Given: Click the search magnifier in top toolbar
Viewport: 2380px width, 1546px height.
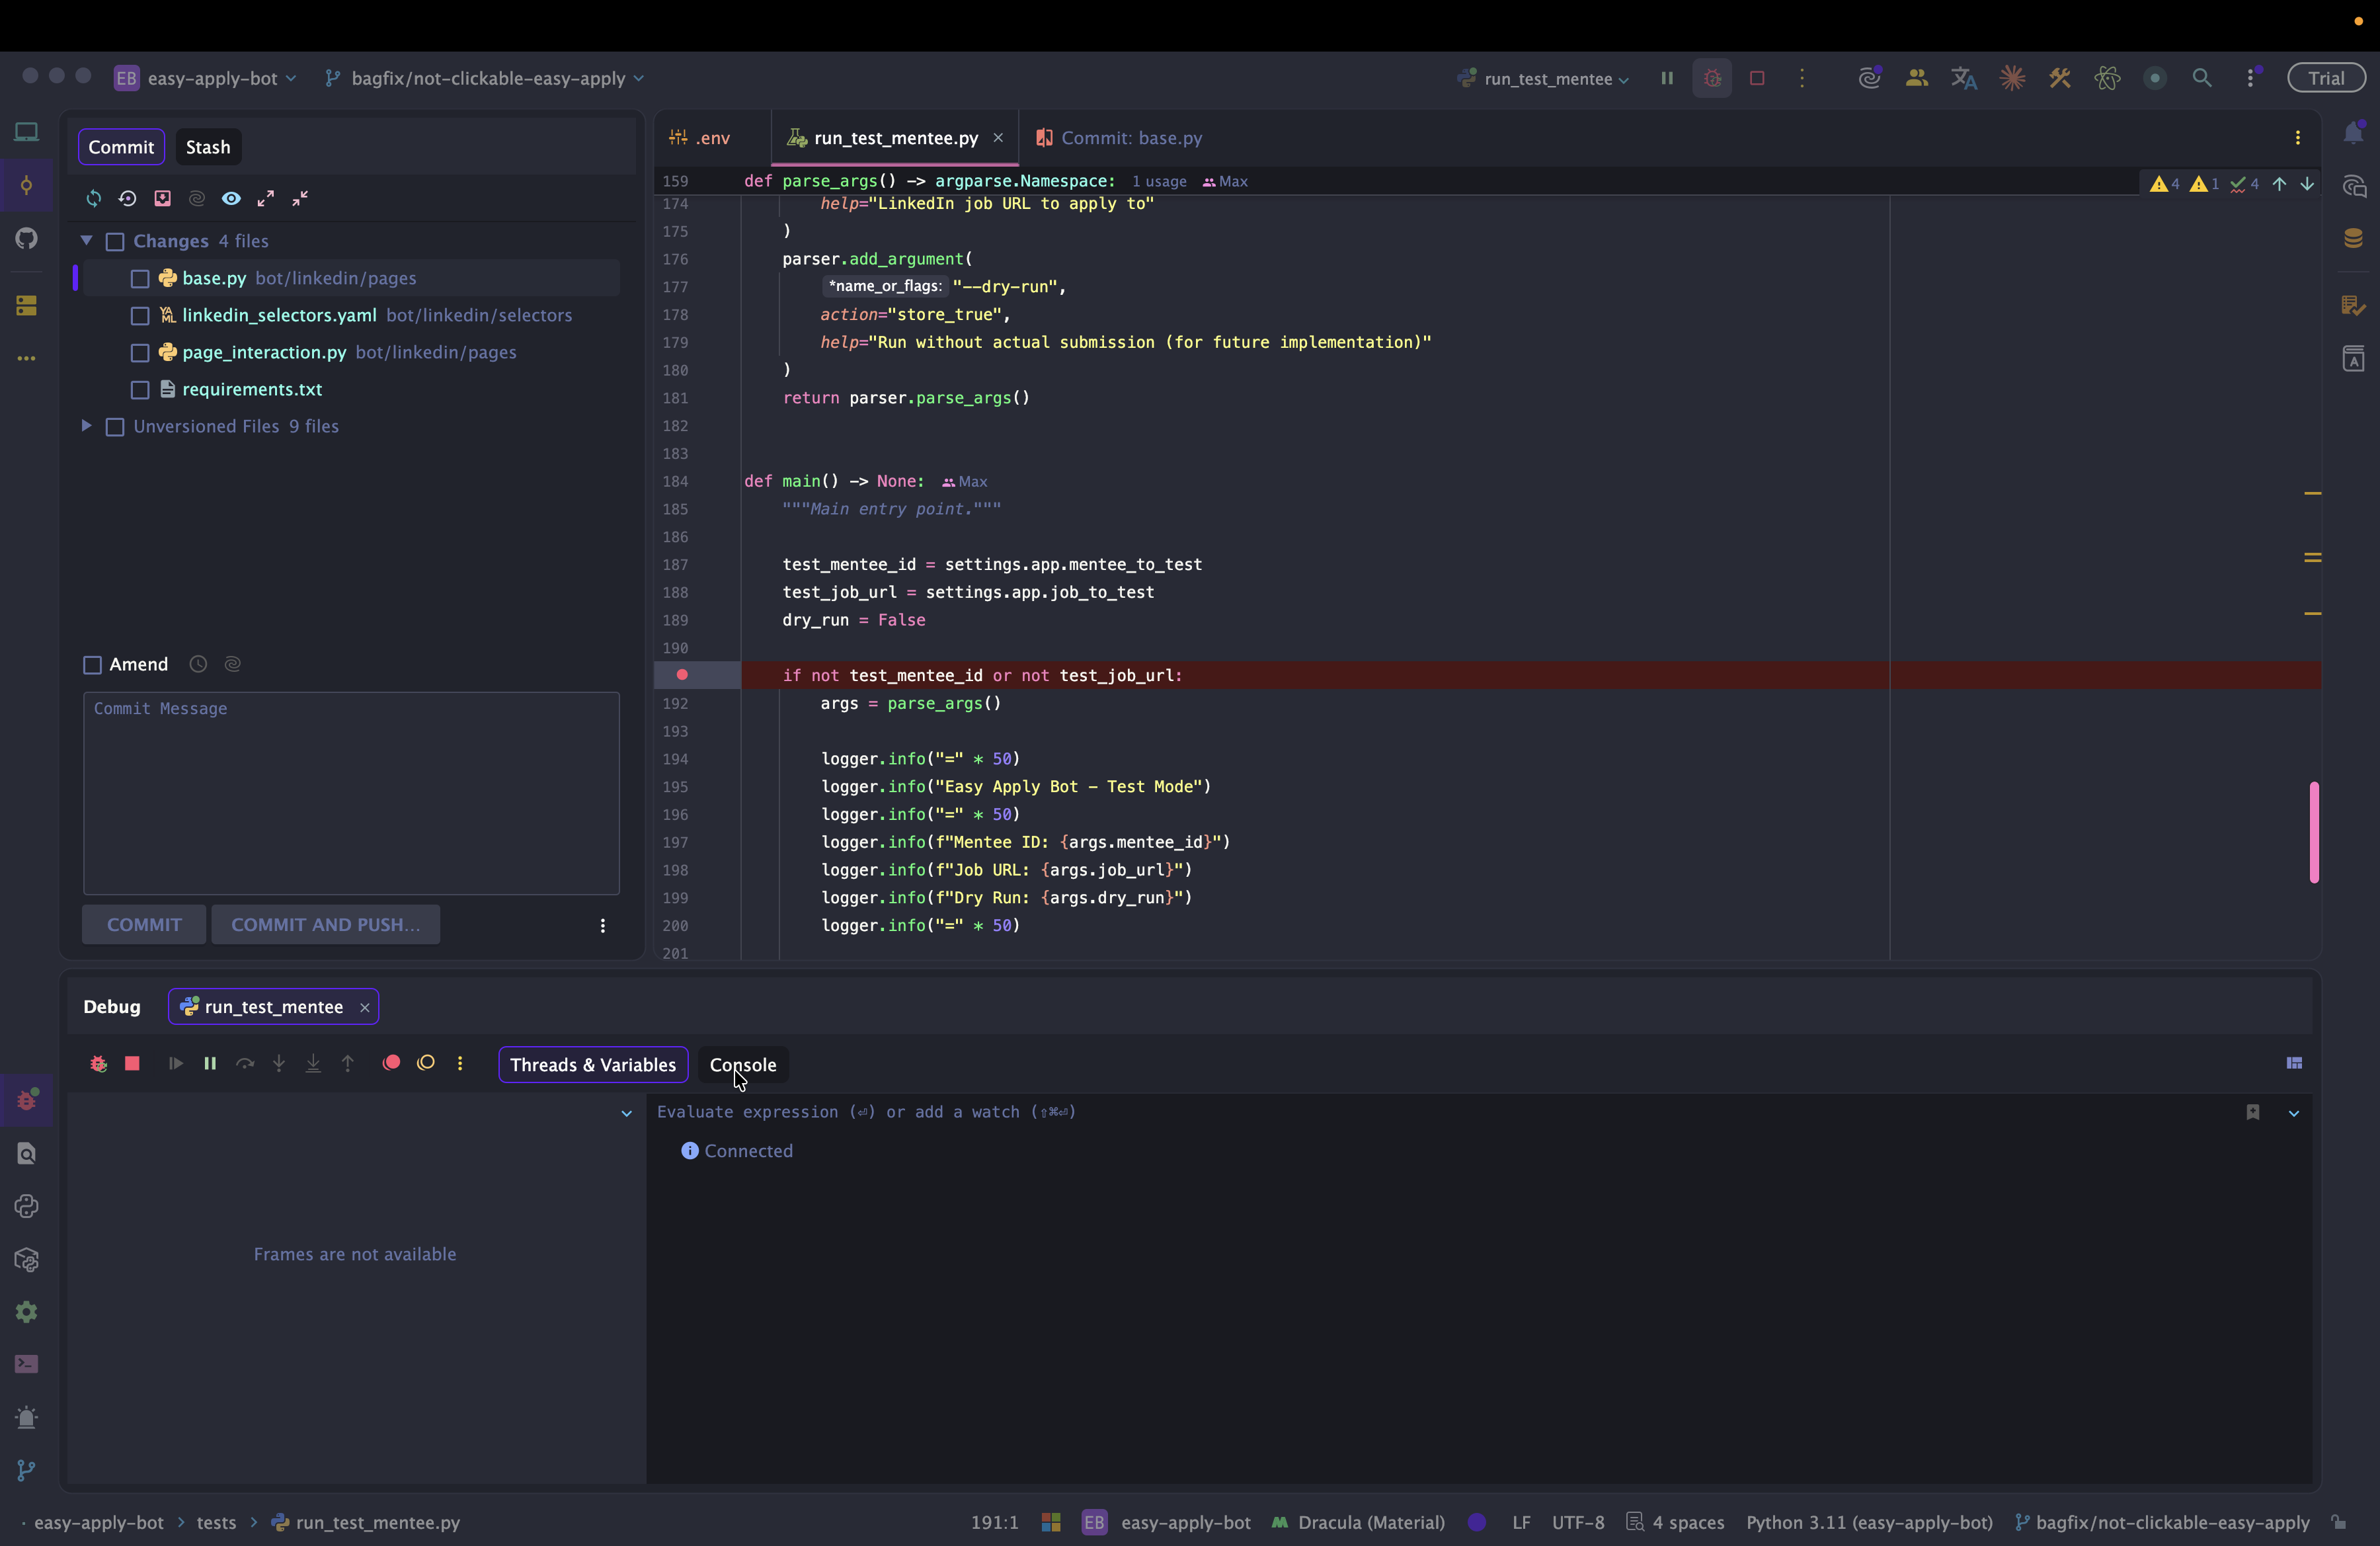Looking at the screenshot, I should pos(2201,78).
